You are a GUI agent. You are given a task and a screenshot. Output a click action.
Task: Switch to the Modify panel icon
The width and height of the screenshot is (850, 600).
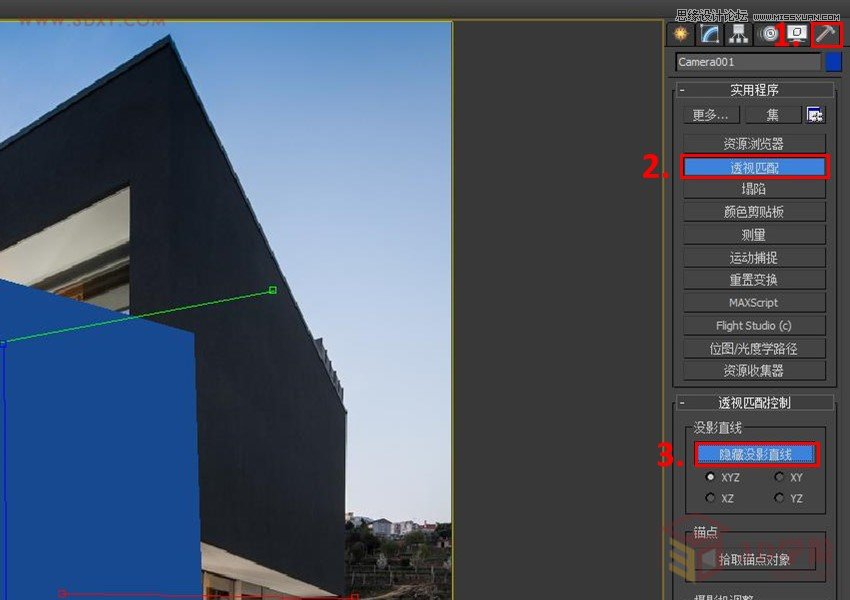click(x=708, y=34)
